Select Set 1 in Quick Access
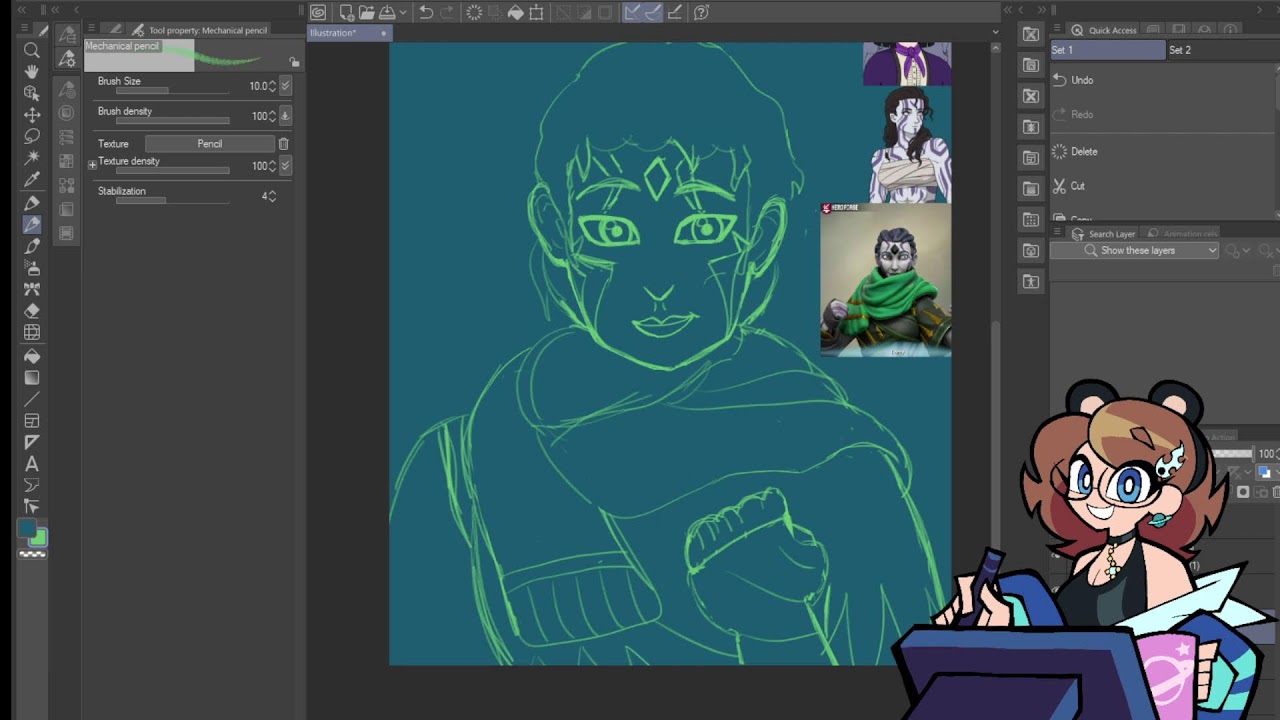The height and width of the screenshot is (720, 1280). pyautogui.click(x=1107, y=50)
